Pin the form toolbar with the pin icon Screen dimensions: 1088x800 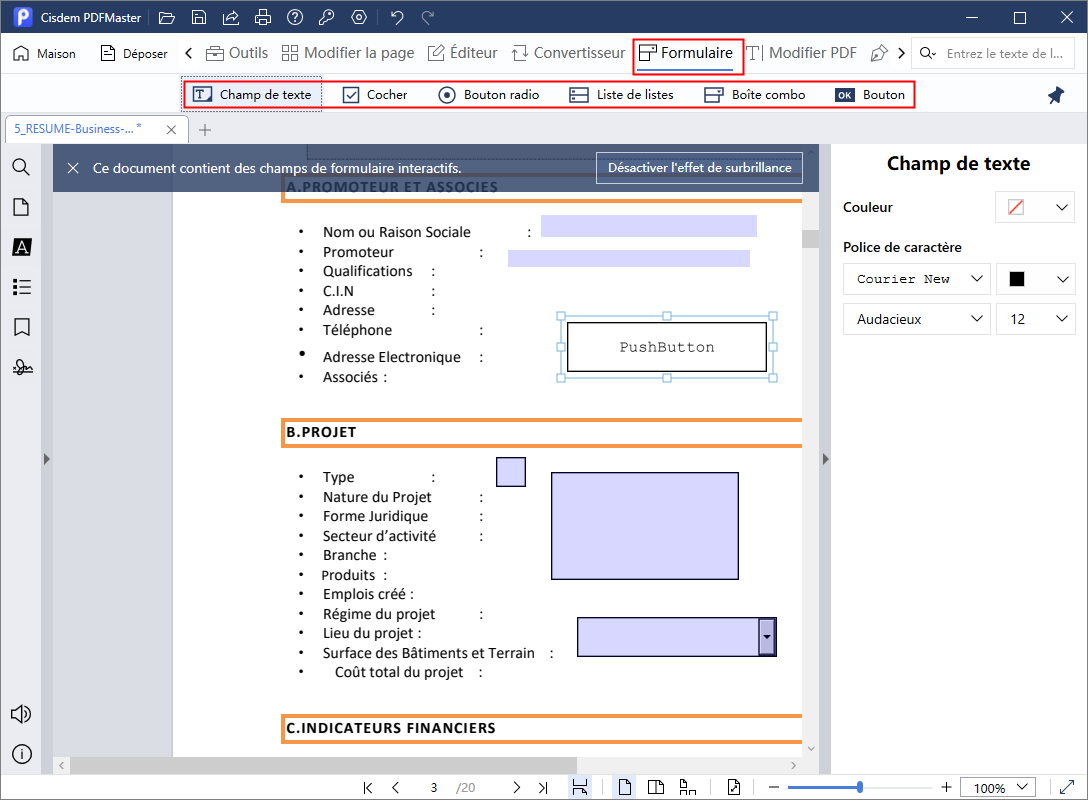1056,95
